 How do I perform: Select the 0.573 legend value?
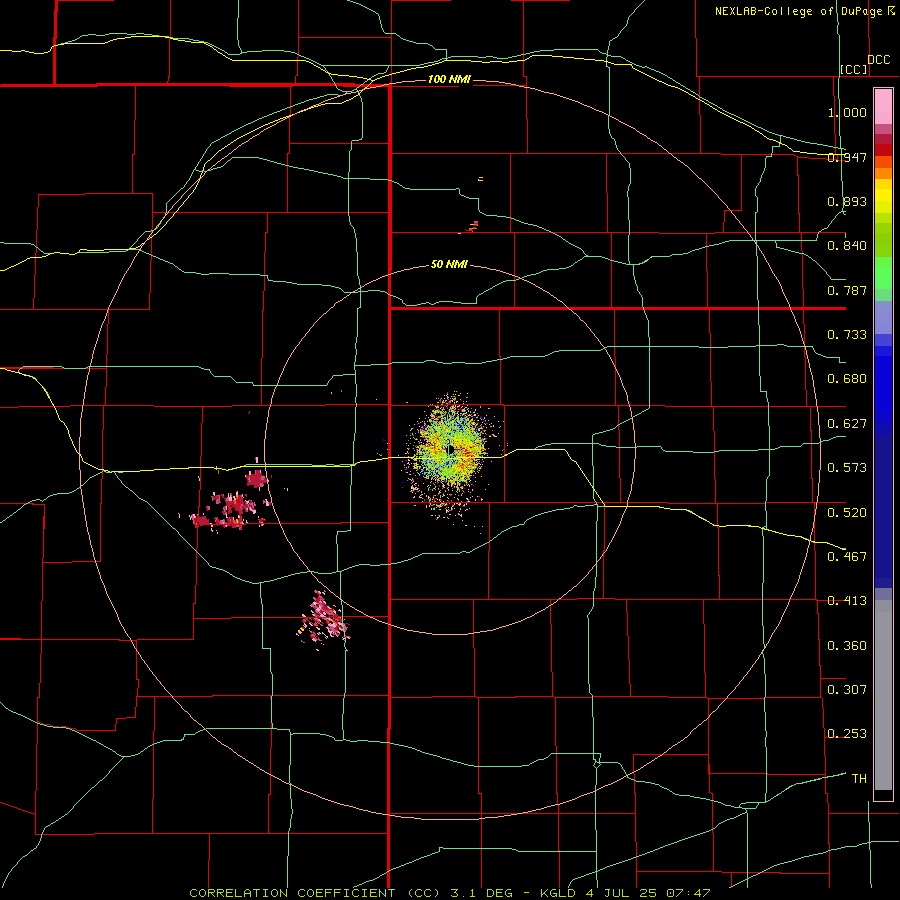pyautogui.click(x=847, y=468)
